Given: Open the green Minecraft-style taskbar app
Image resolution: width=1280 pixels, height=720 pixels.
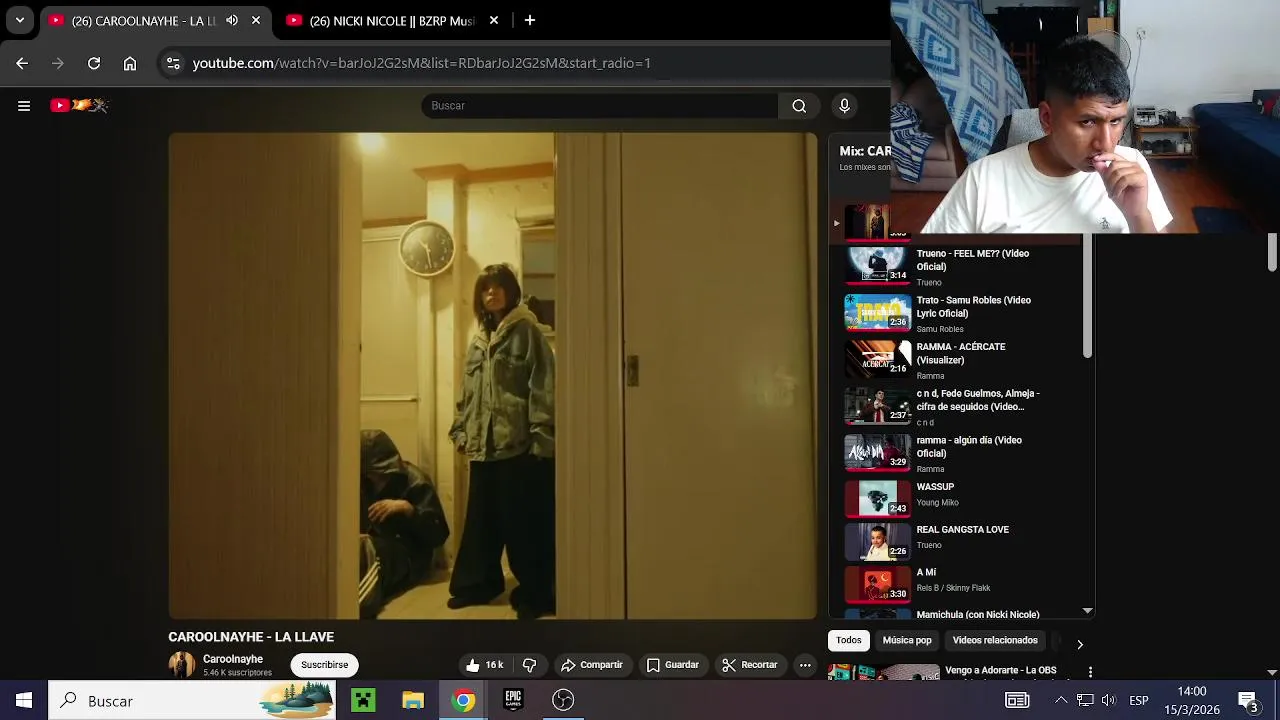Looking at the screenshot, I should [363, 700].
